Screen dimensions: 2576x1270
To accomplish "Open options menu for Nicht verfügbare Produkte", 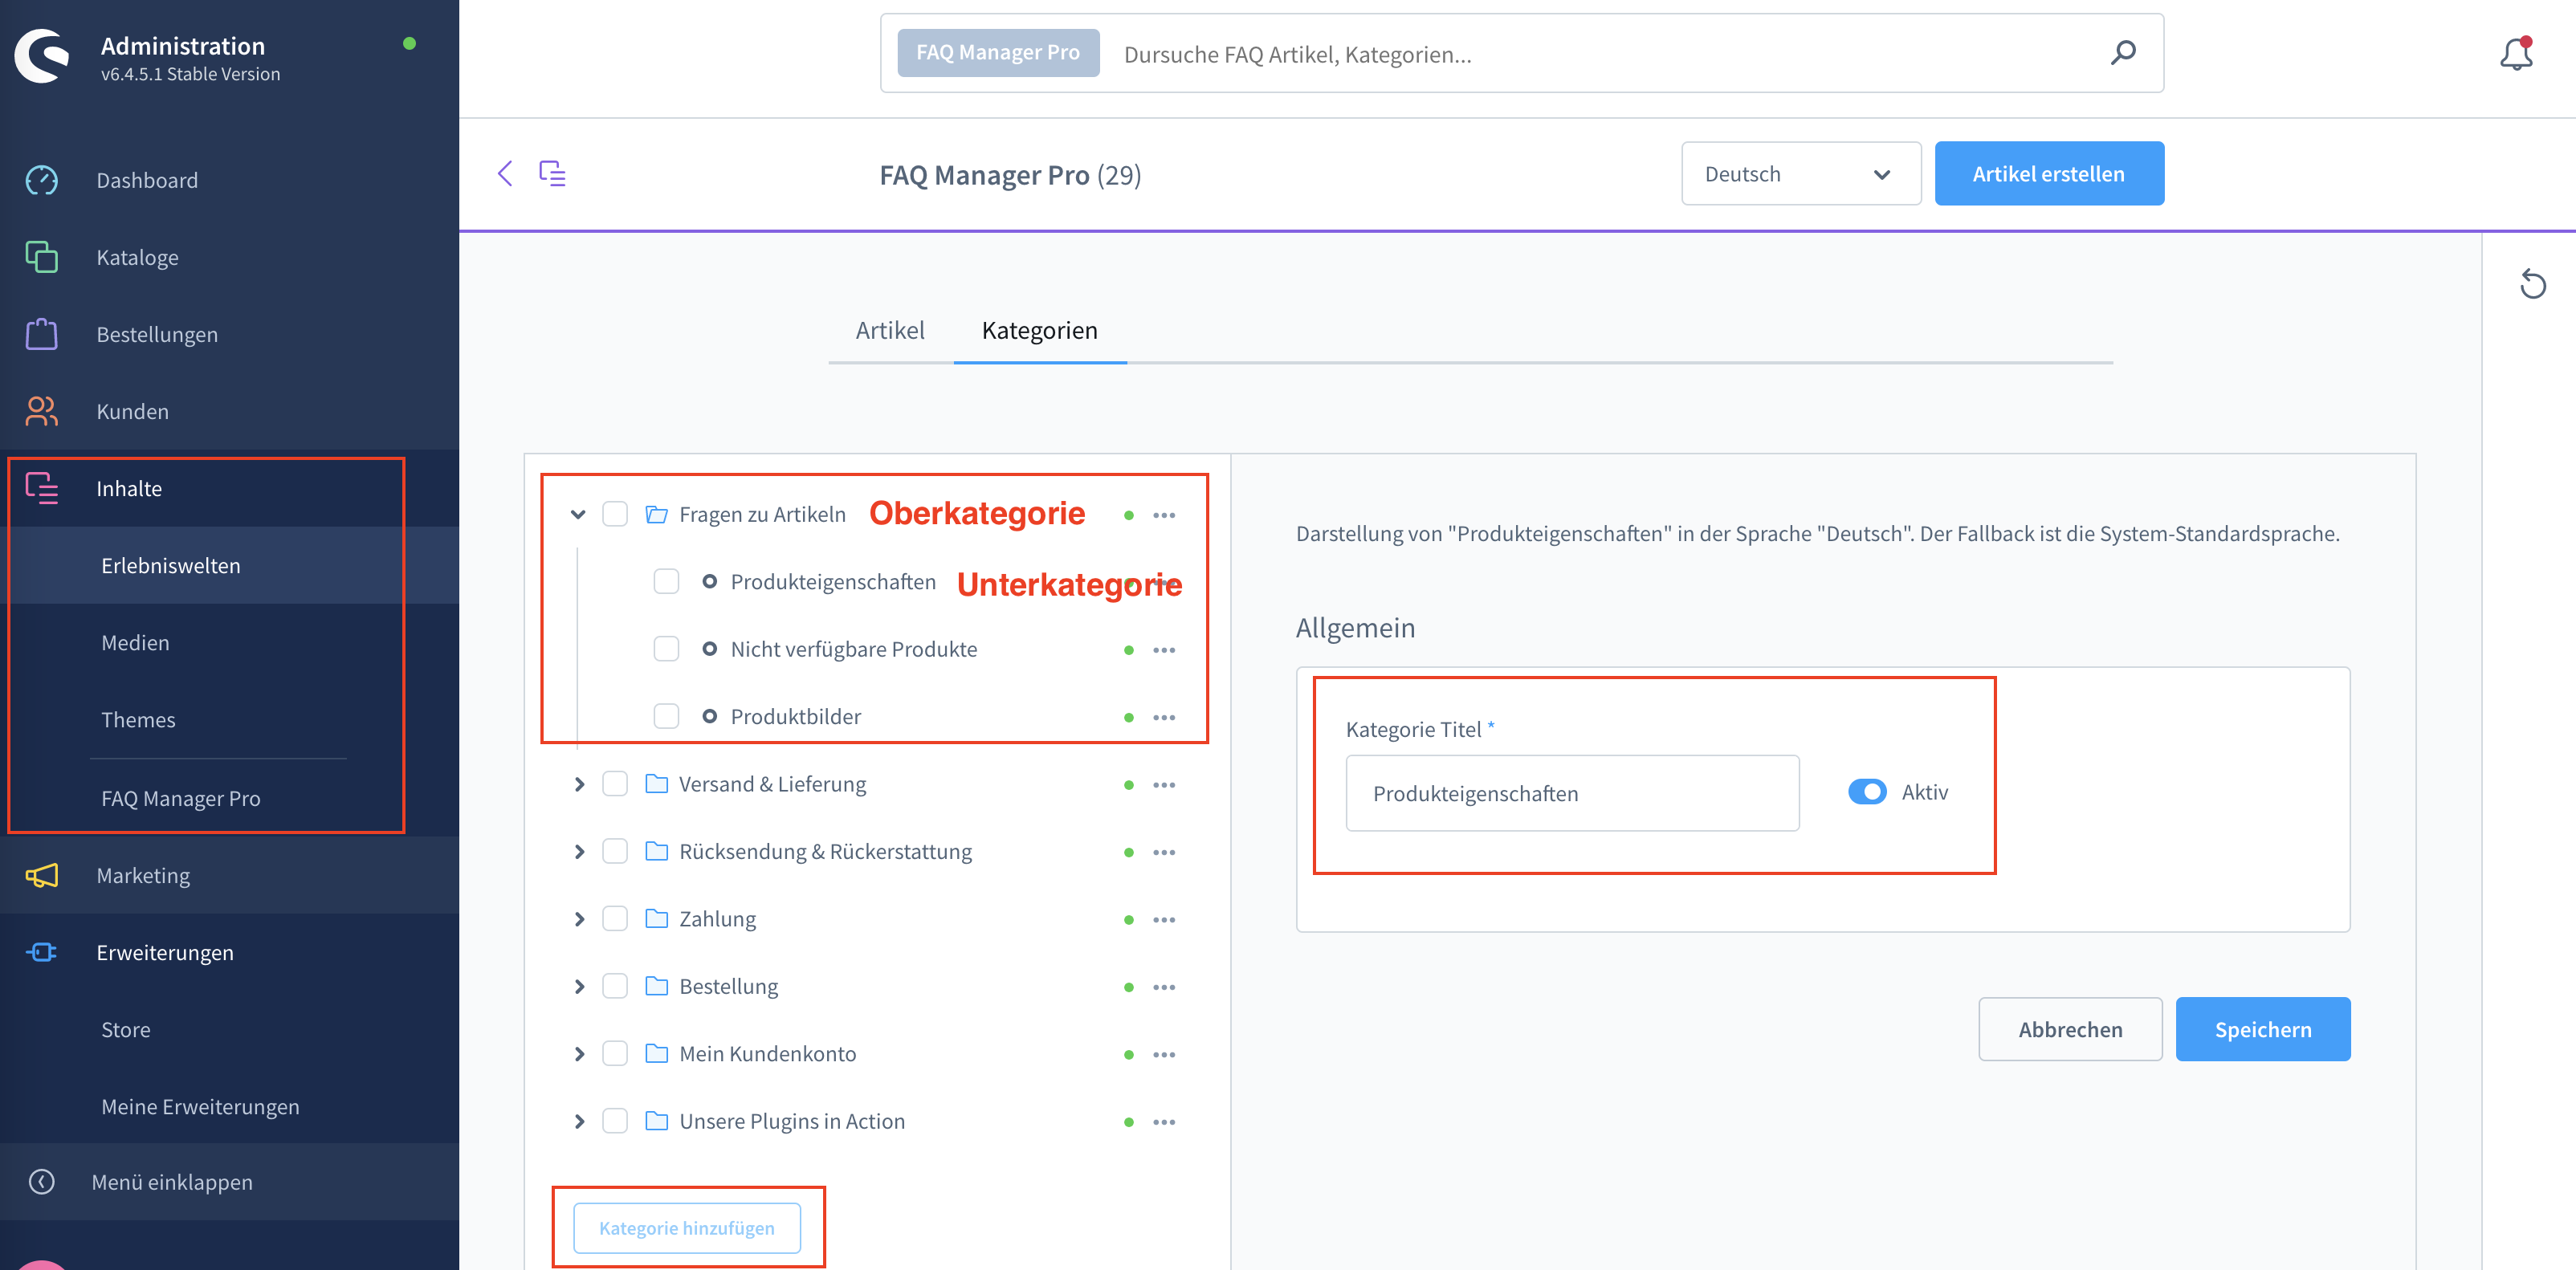I will coord(1164,650).
